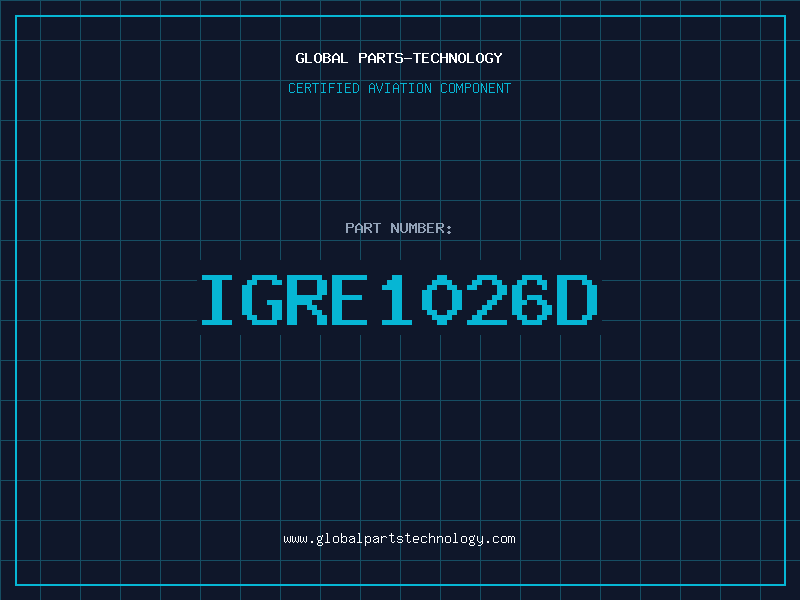Select the IGRE1026D part number text
The height and width of the screenshot is (600, 800).
click(x=399, y=300)
